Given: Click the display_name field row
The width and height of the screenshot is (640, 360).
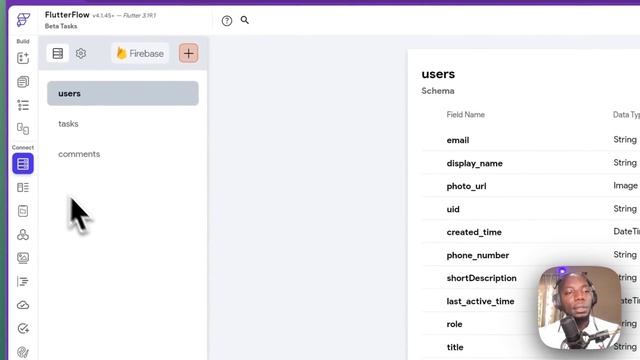Looking at the screenshot, I should [531, 163].
